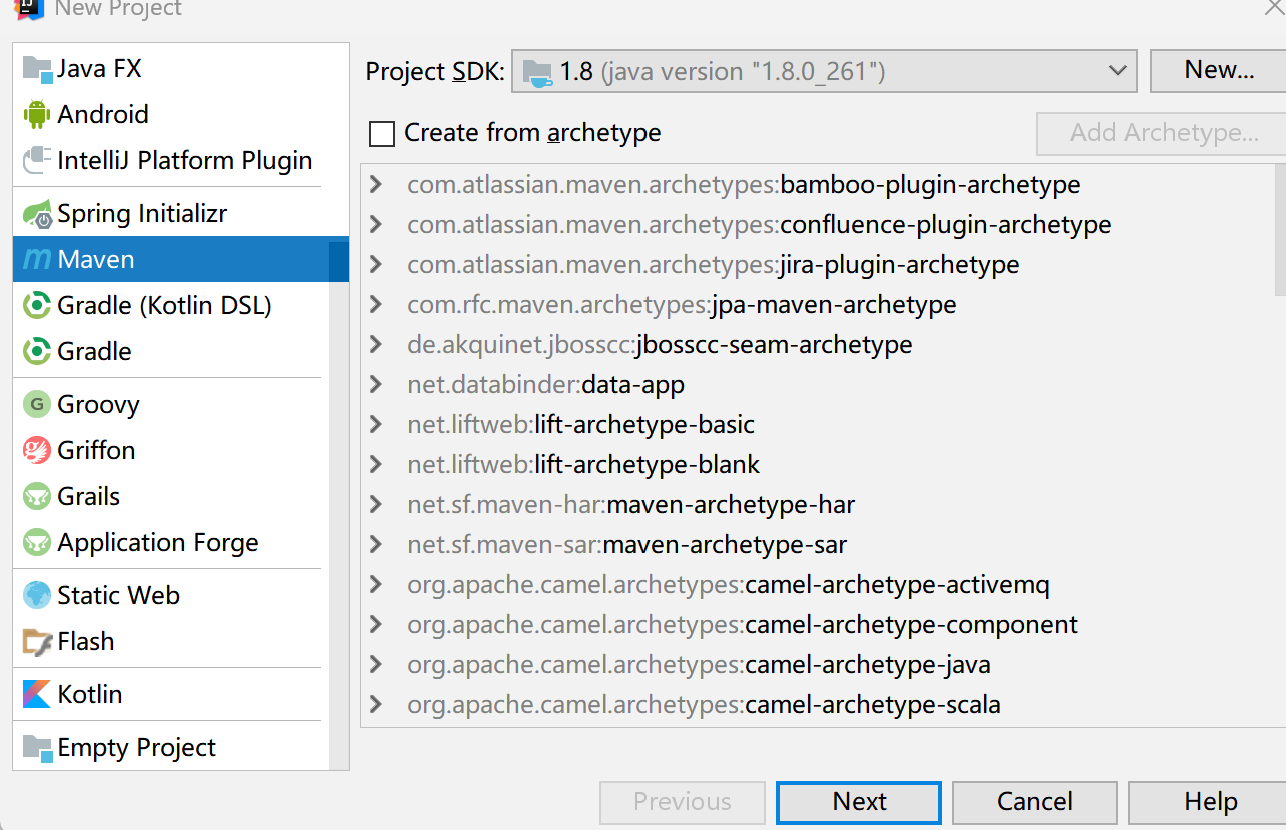The width and height of the screenshot is (1286, 830).
Task: Click the Previous button
Action: click(x=682, y=802)
